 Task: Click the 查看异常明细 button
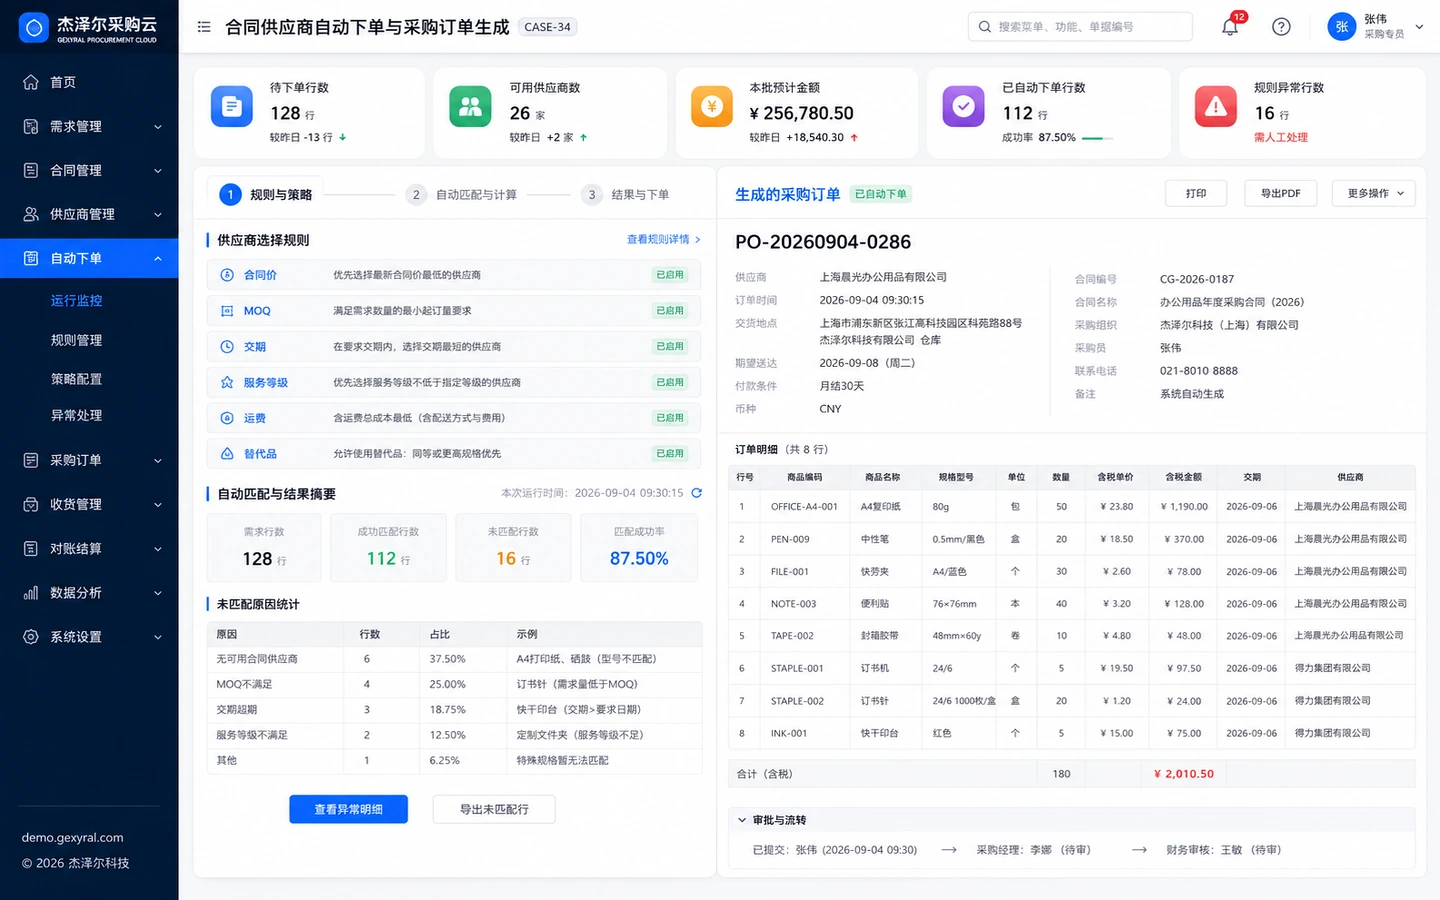348,809
